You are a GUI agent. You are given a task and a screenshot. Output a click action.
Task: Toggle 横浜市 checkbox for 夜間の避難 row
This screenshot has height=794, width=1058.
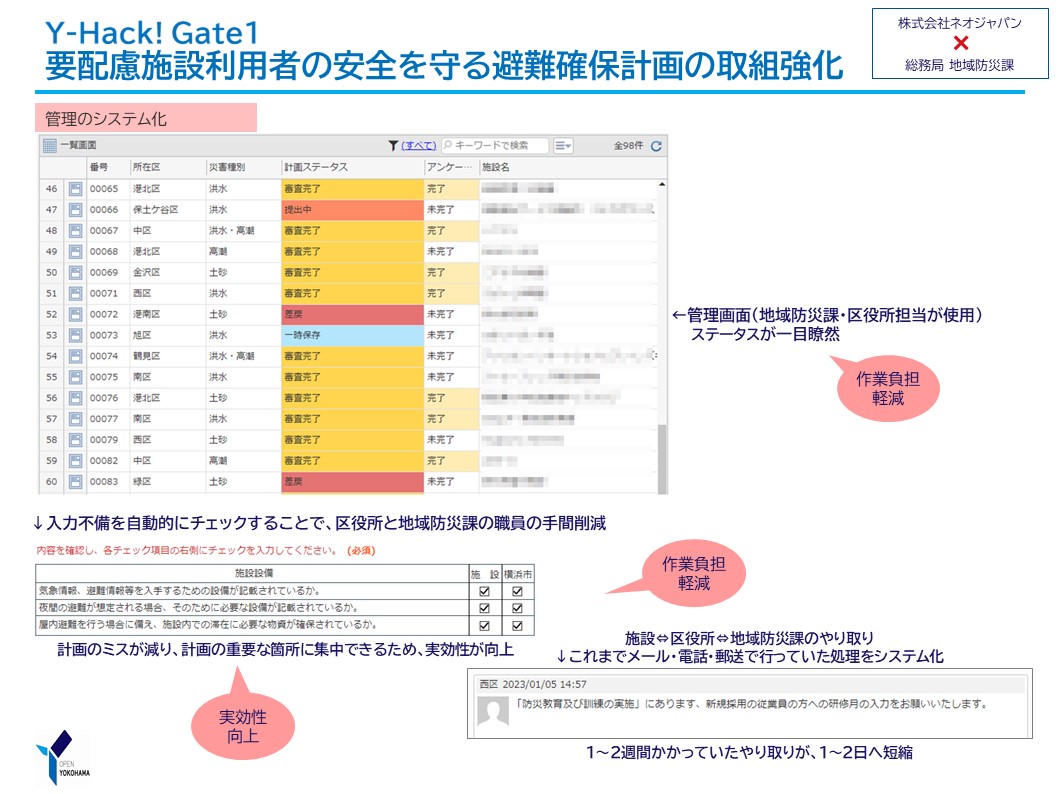point(518,608)
